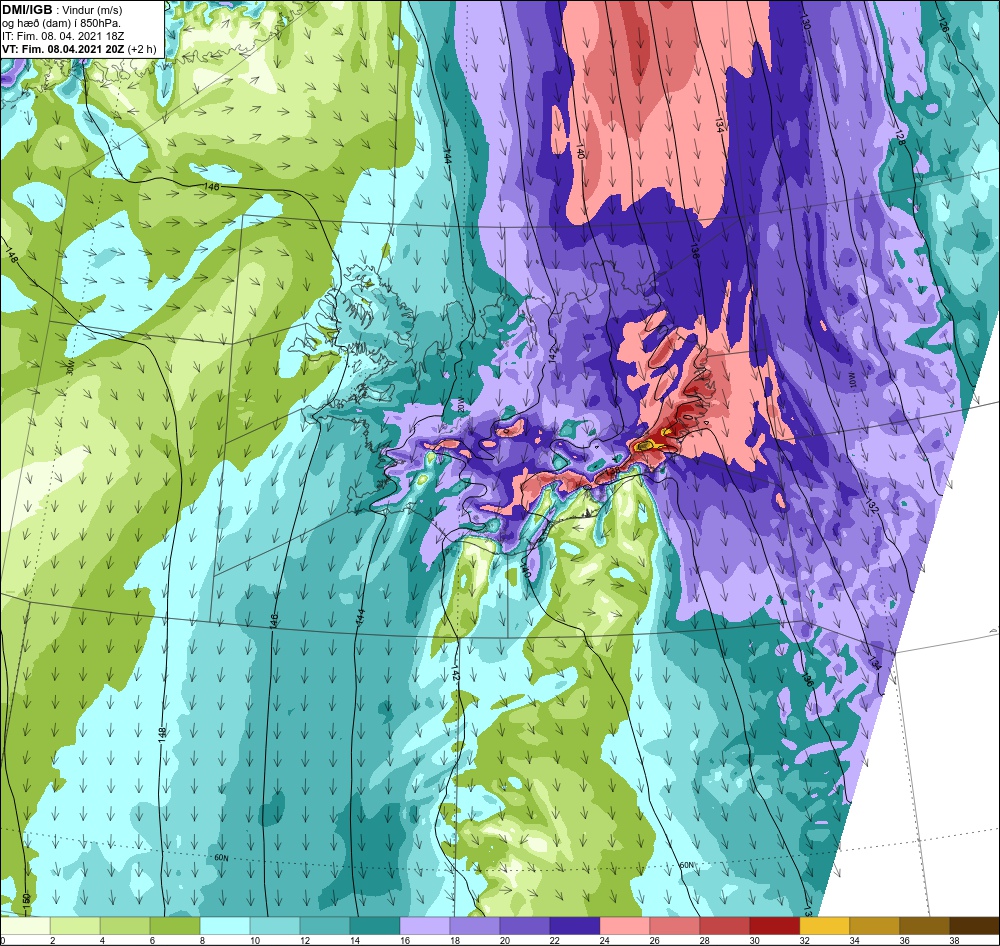Pick the 22–24 m/s indigo legend swatch
Image resolution: width=1000 pixels, height=946 pixels.
pyautogui.click(x=575, y=926)
